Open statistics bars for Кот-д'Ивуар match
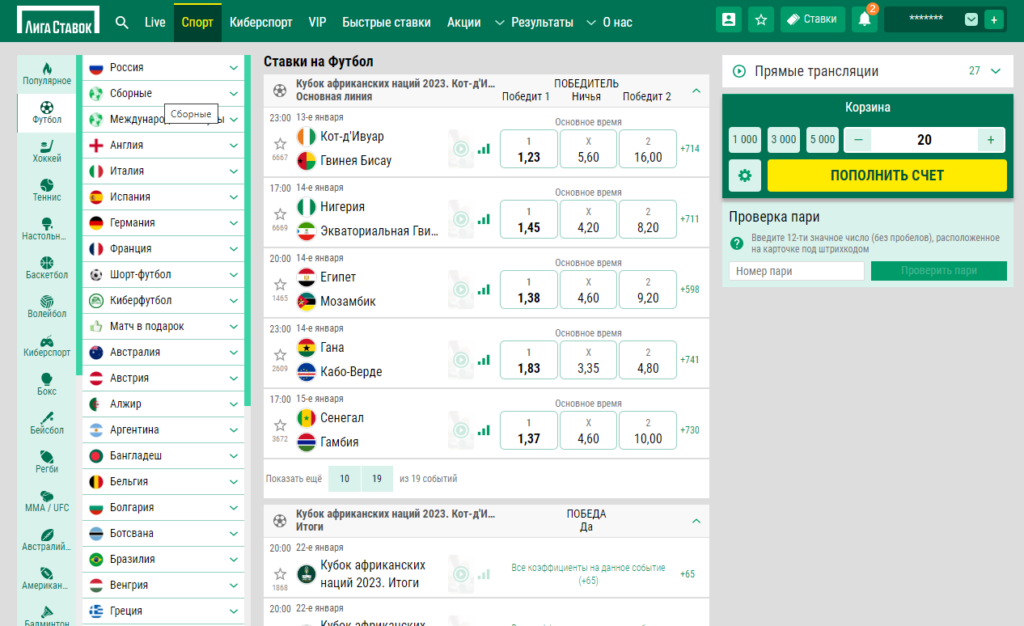Viewport: 1024px width, 626px height. 483,149
